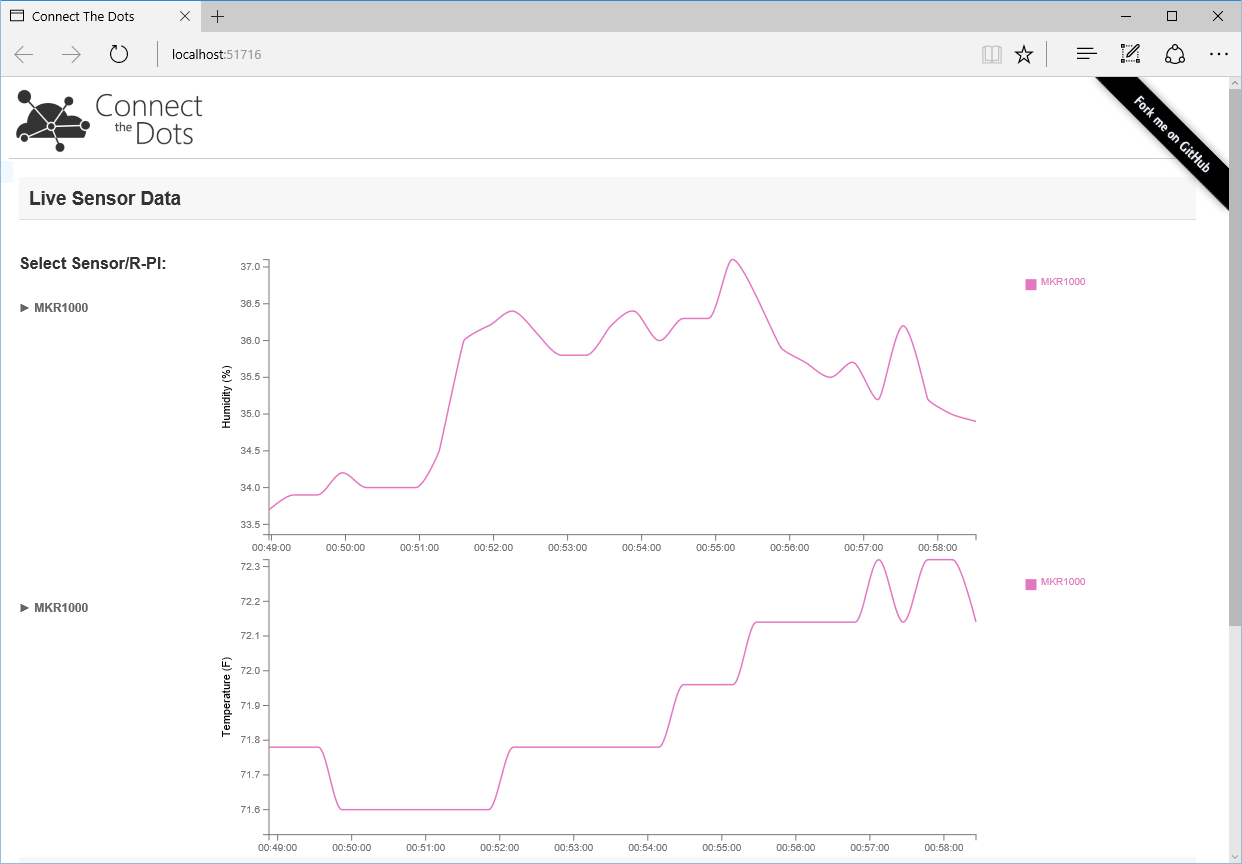1242x864 pixels.
Task: Expand the second MKR1000 sensor entry
Action: [x=54, y=607]
